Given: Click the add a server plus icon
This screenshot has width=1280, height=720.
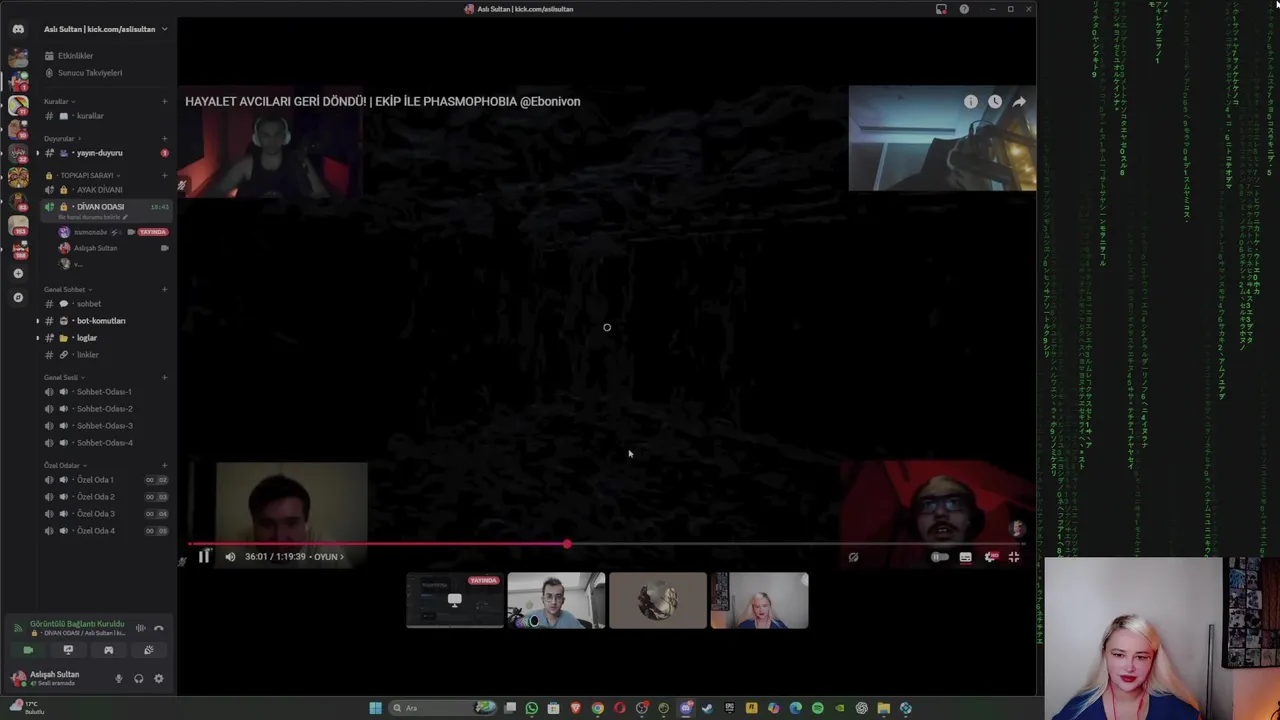Looking at the screenshot, I should click(x=18, y=273).
